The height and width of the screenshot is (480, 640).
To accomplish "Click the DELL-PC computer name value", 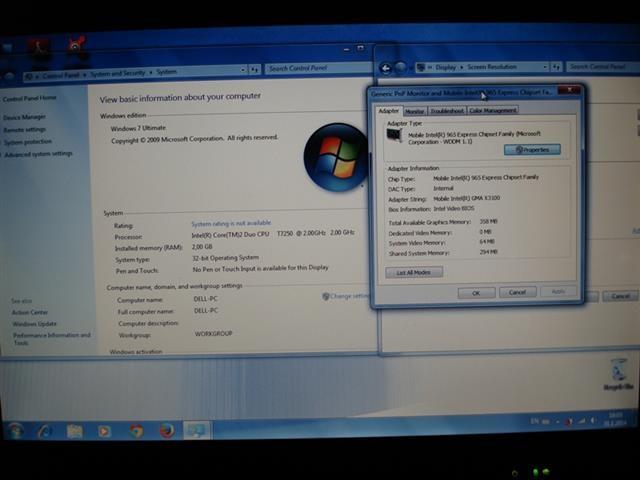I will 206,299.
